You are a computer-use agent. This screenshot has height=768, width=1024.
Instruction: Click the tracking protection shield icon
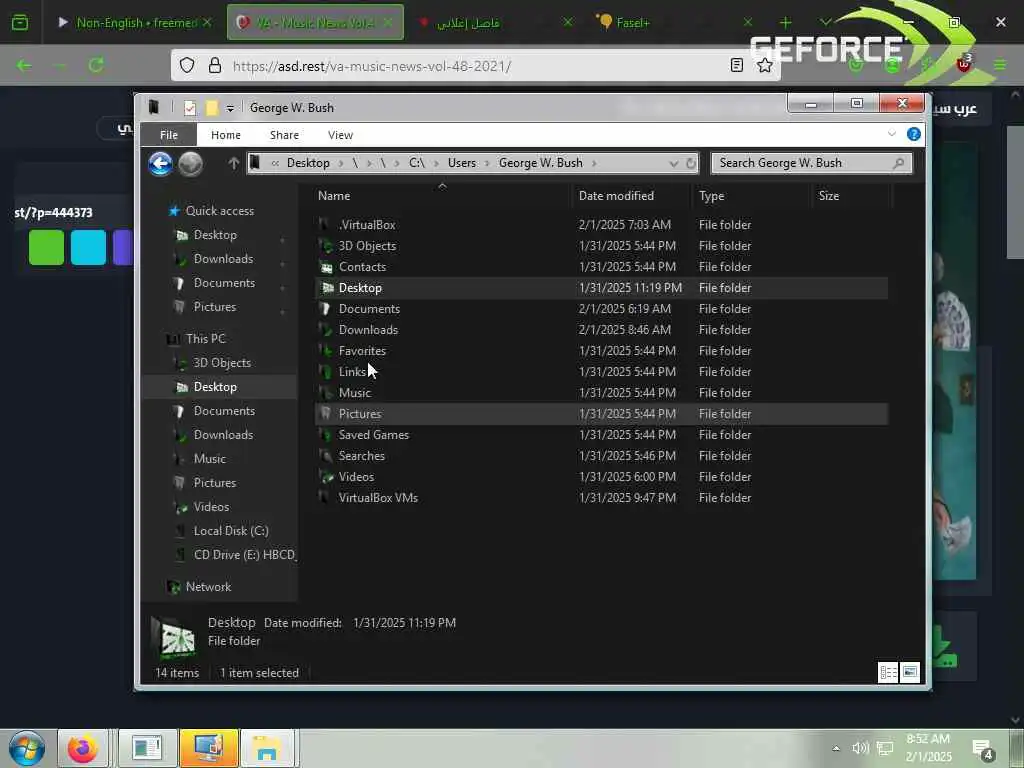tap(187, 65)
